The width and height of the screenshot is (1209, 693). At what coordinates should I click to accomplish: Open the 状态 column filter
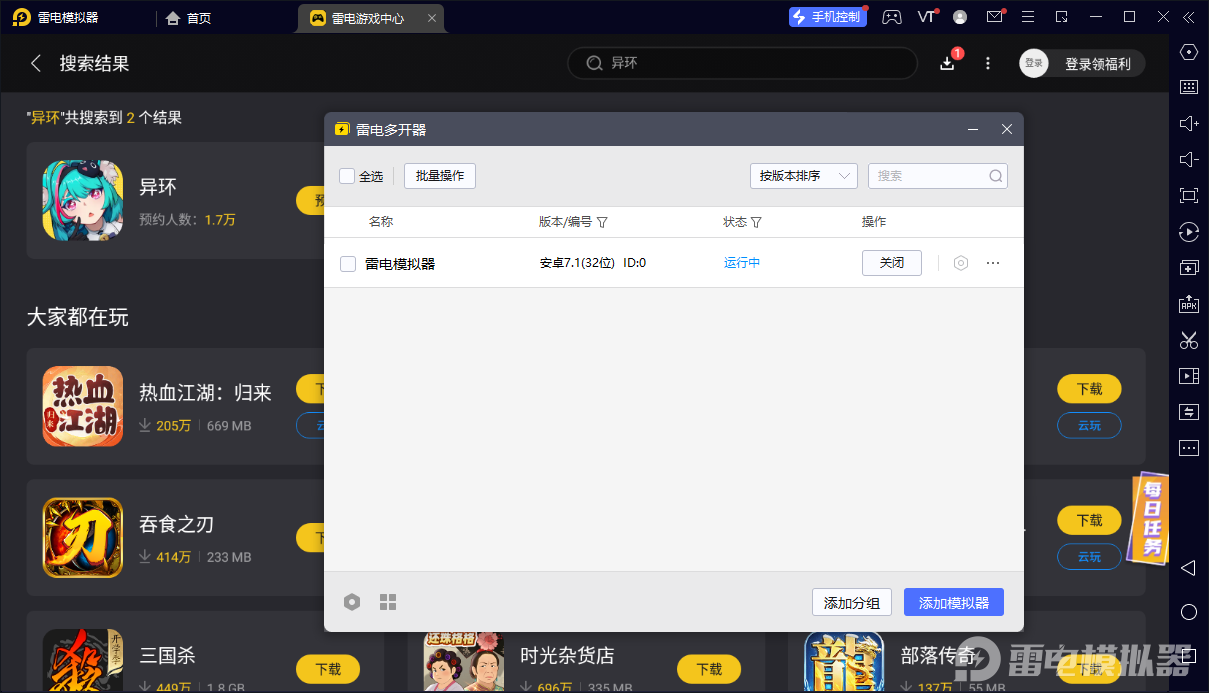[x=756, y=222]
